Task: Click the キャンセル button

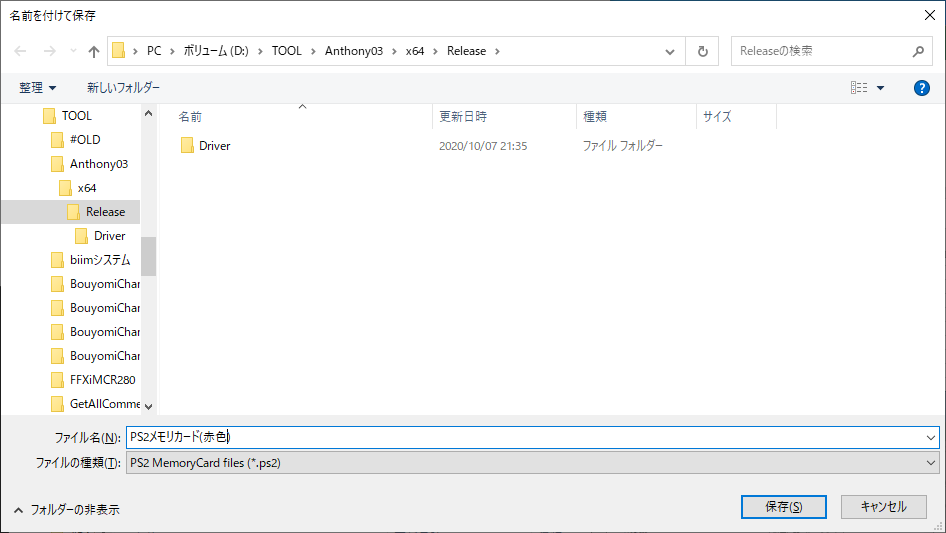Action: [x=884, y=507]
